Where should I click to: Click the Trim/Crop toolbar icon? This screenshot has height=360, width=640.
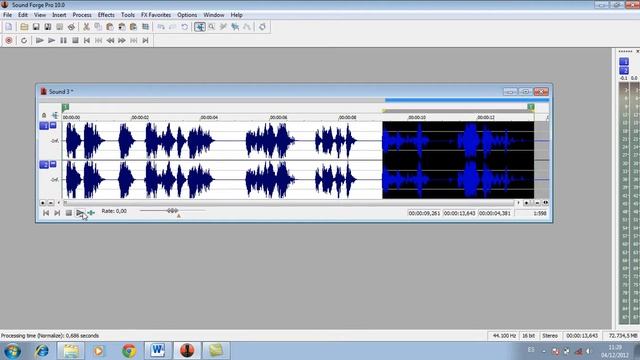point(145,27)
